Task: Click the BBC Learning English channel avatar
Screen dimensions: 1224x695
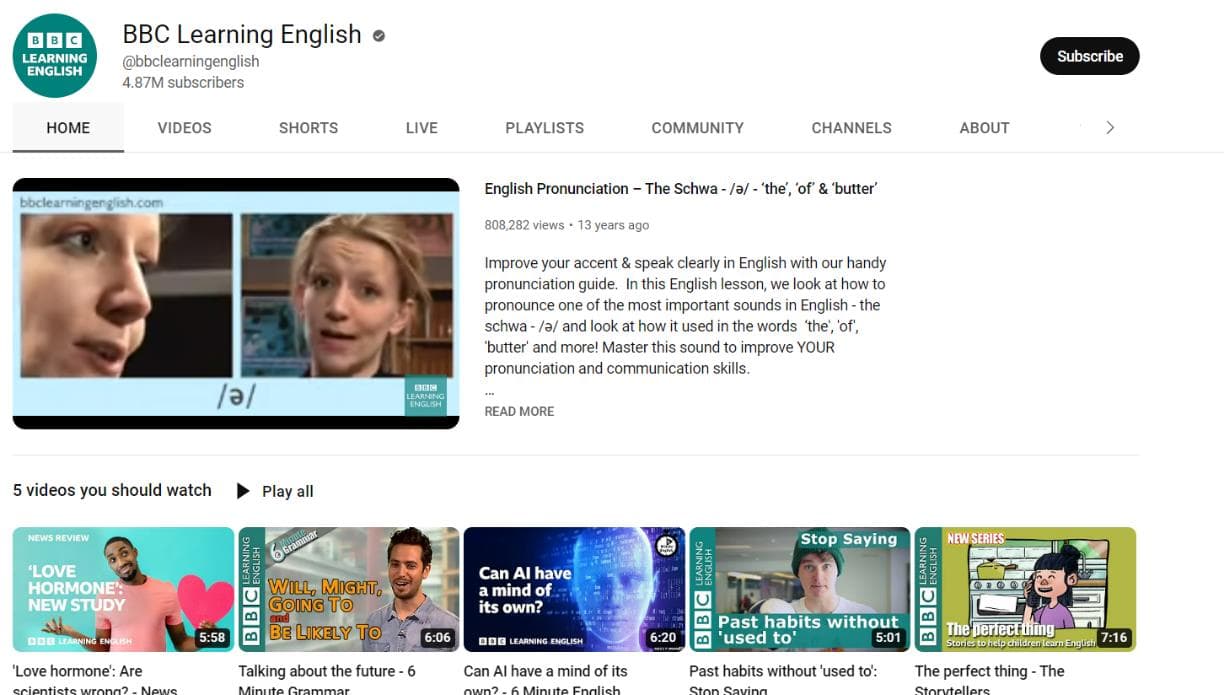Action: (55, 56)
